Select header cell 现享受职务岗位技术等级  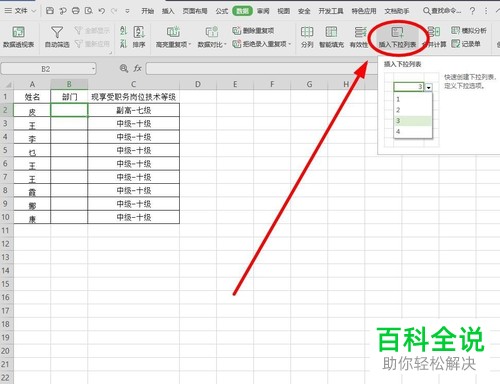click(133, 97)
